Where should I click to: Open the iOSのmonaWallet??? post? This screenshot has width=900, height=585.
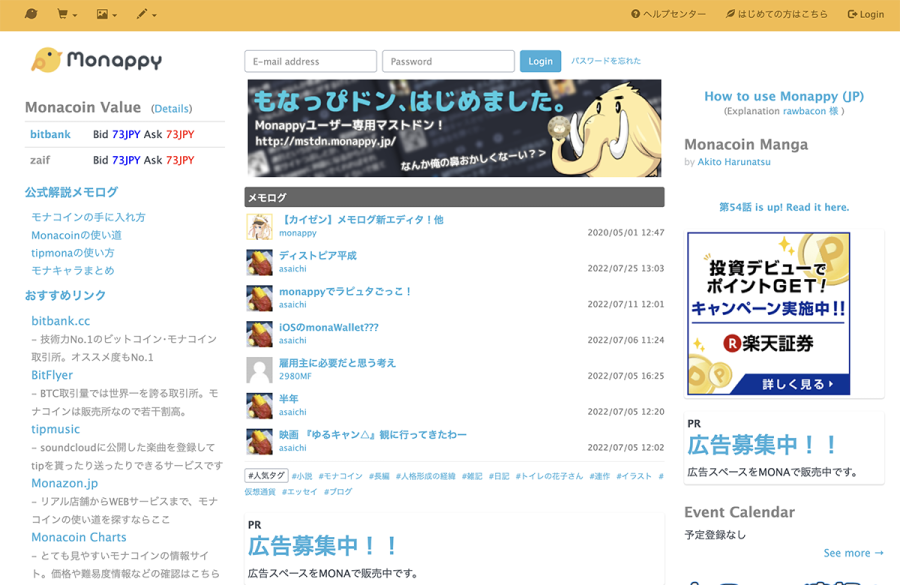pyautogui.click(x=328, y=327)
